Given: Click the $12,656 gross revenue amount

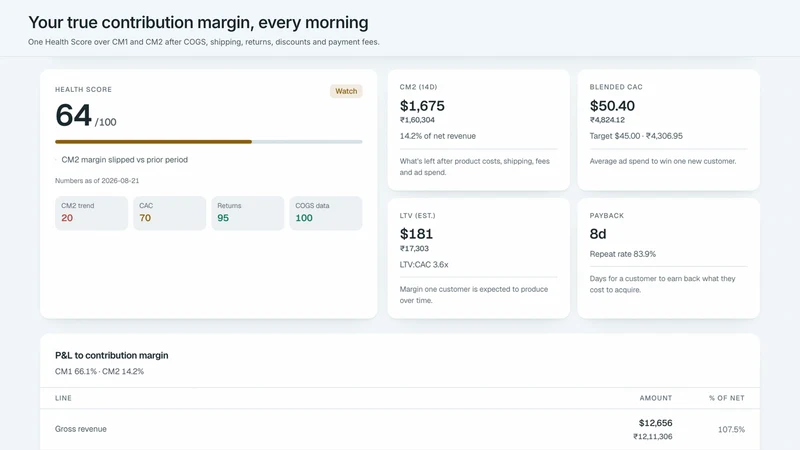Looking at the screenshot, I should (656, 423).
